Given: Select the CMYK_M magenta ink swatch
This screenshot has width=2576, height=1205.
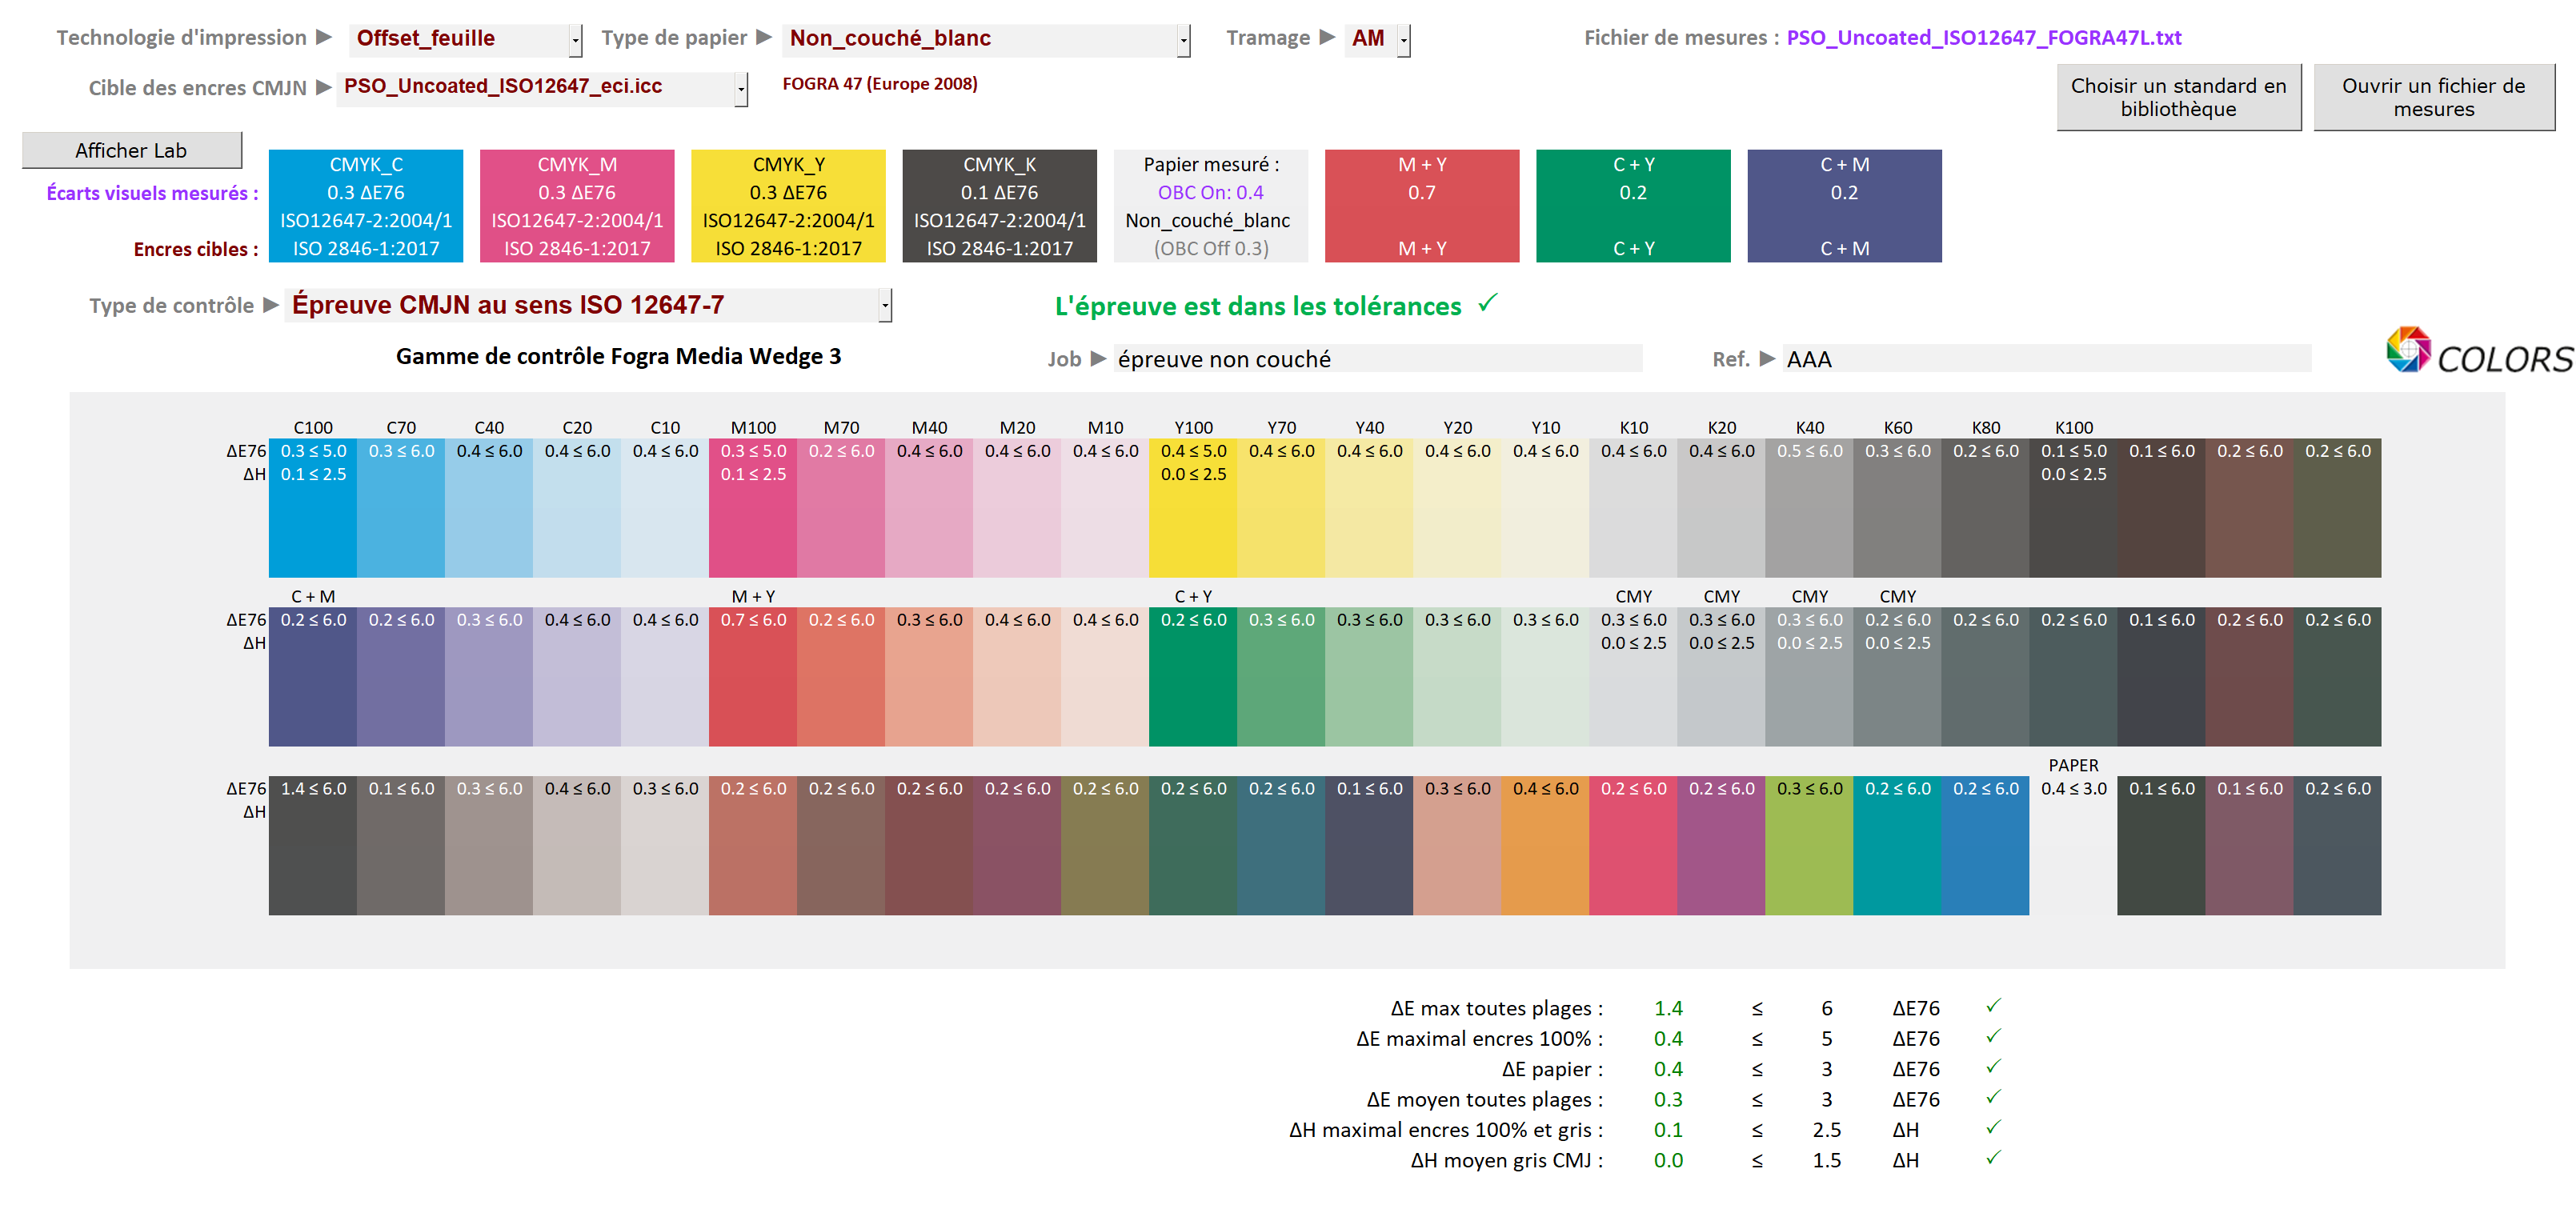Looking at the screenshot, I should coord(577,206).
